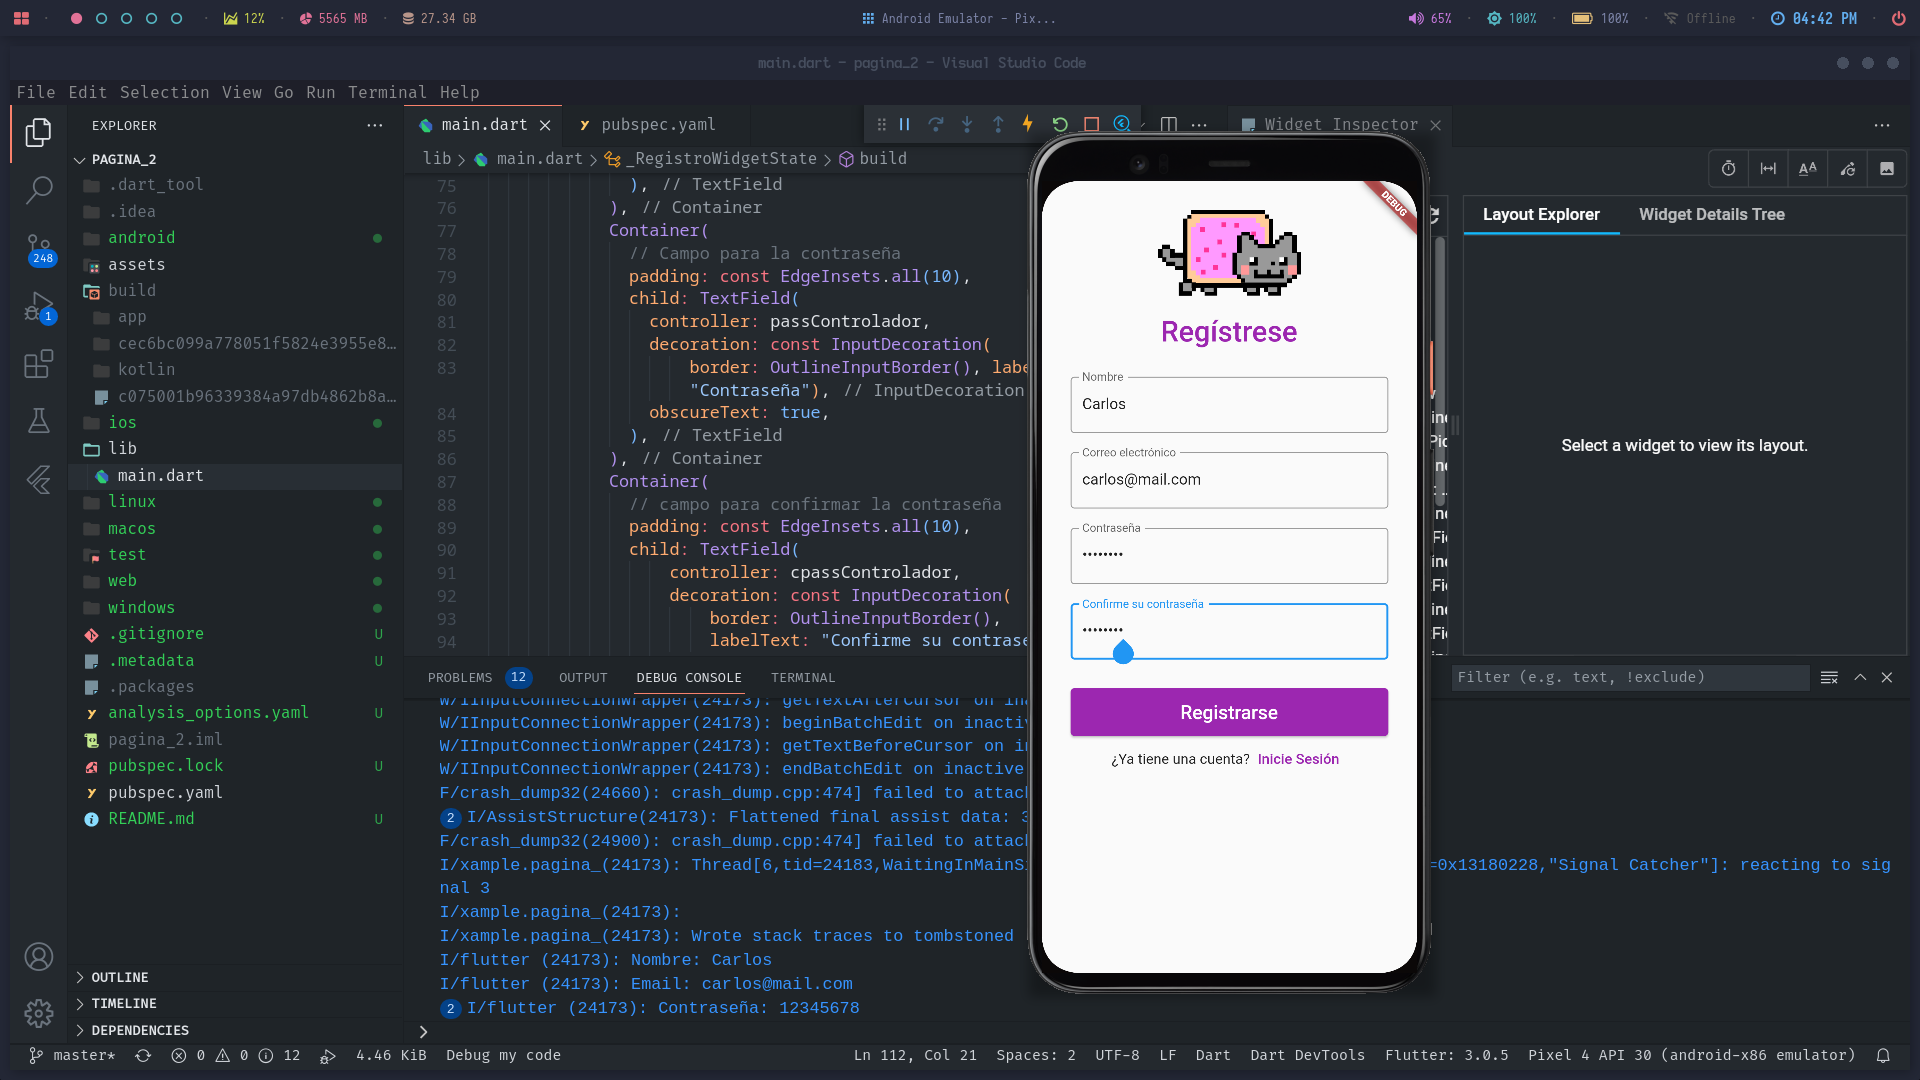Viewport: 1920px width, 1080px height.
Task: Step into the next function call
Action: tap(967, 123)
